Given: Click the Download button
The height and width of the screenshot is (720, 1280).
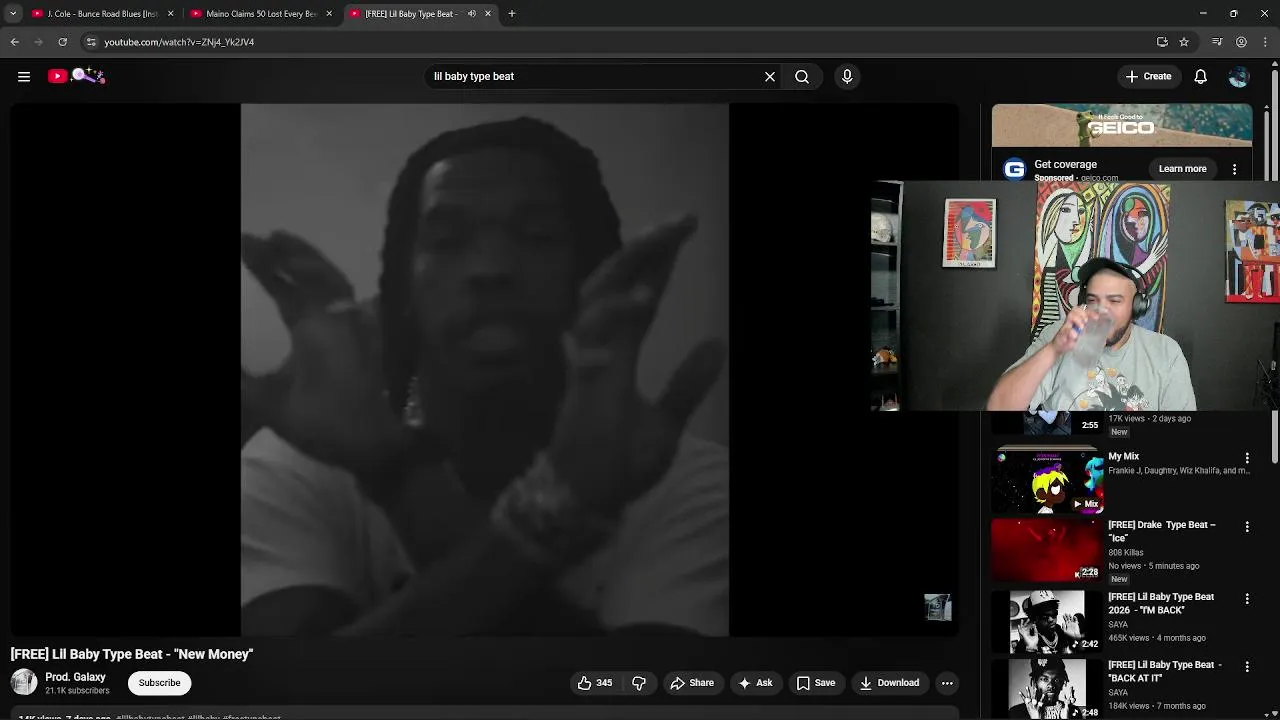Looking at the screenshot, I should [x=889, y=683].
